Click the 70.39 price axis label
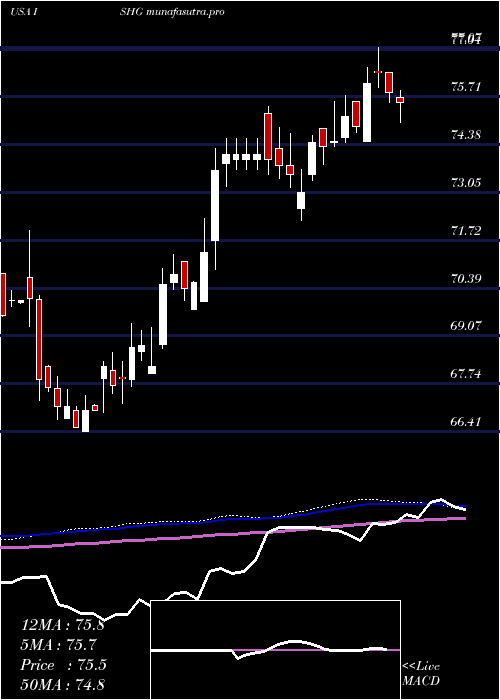The image size is (500, 700). click(466, 279)
